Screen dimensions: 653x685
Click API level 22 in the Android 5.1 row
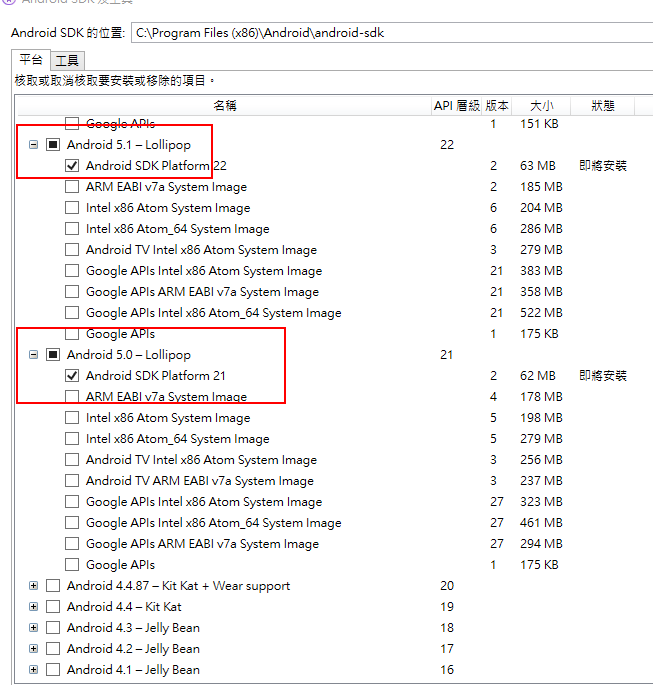447,145
